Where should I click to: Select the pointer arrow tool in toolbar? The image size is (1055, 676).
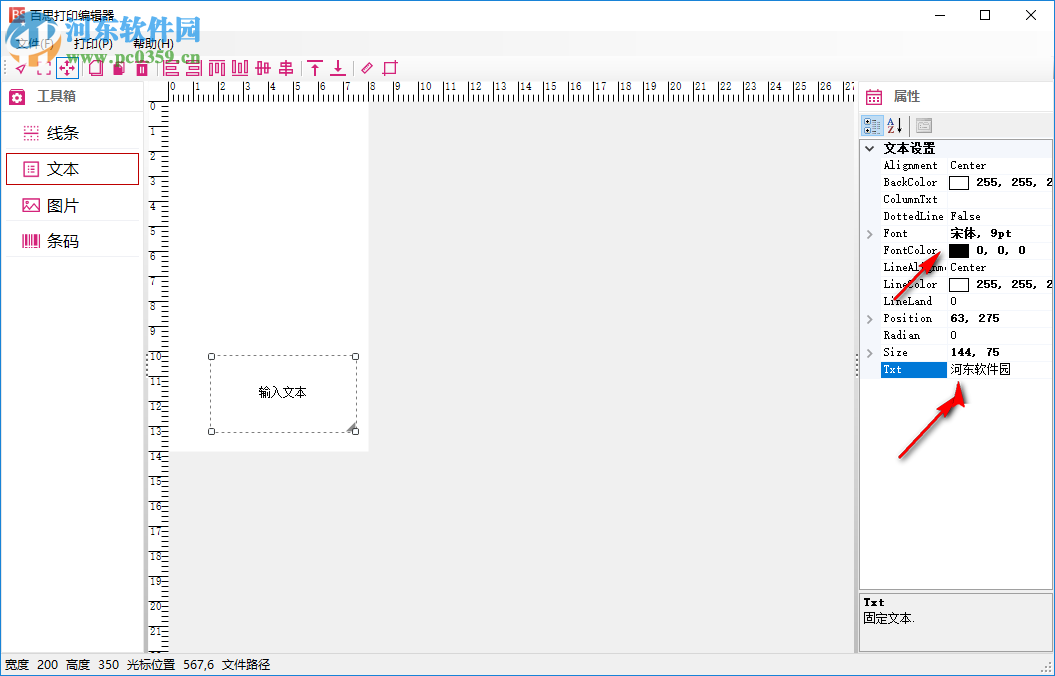pyautogui.click(x=21, y=68)
